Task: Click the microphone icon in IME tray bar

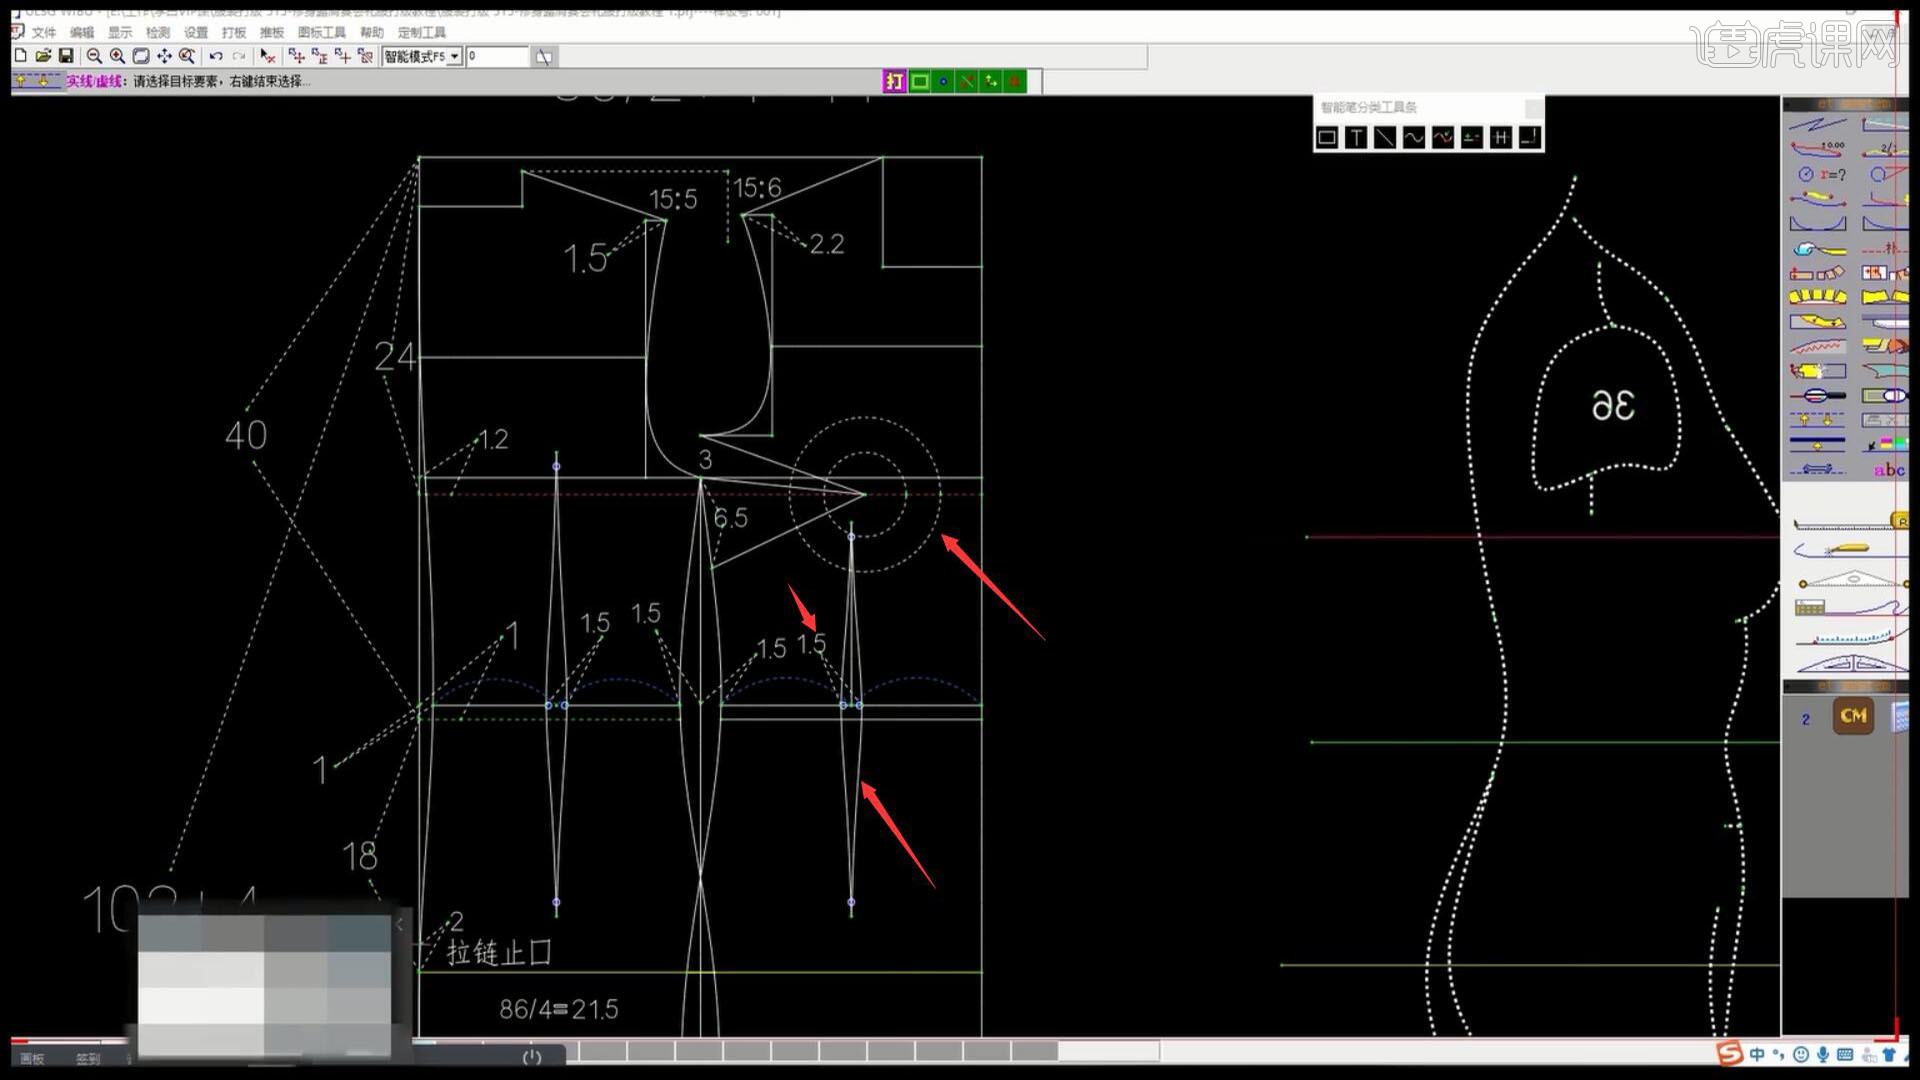Action: (1823, 1055)
